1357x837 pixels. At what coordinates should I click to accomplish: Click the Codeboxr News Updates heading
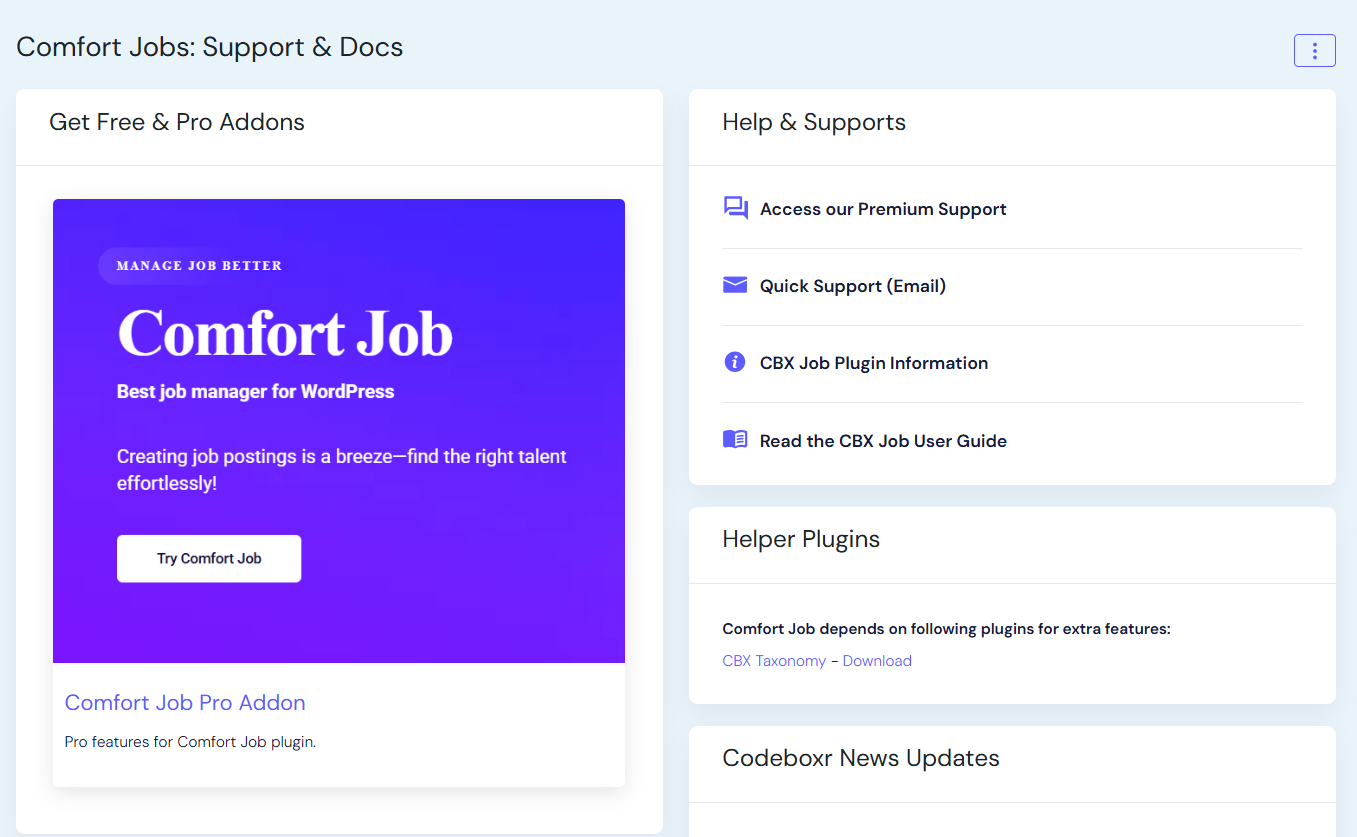pyautogui.click(x=860, y=758)
